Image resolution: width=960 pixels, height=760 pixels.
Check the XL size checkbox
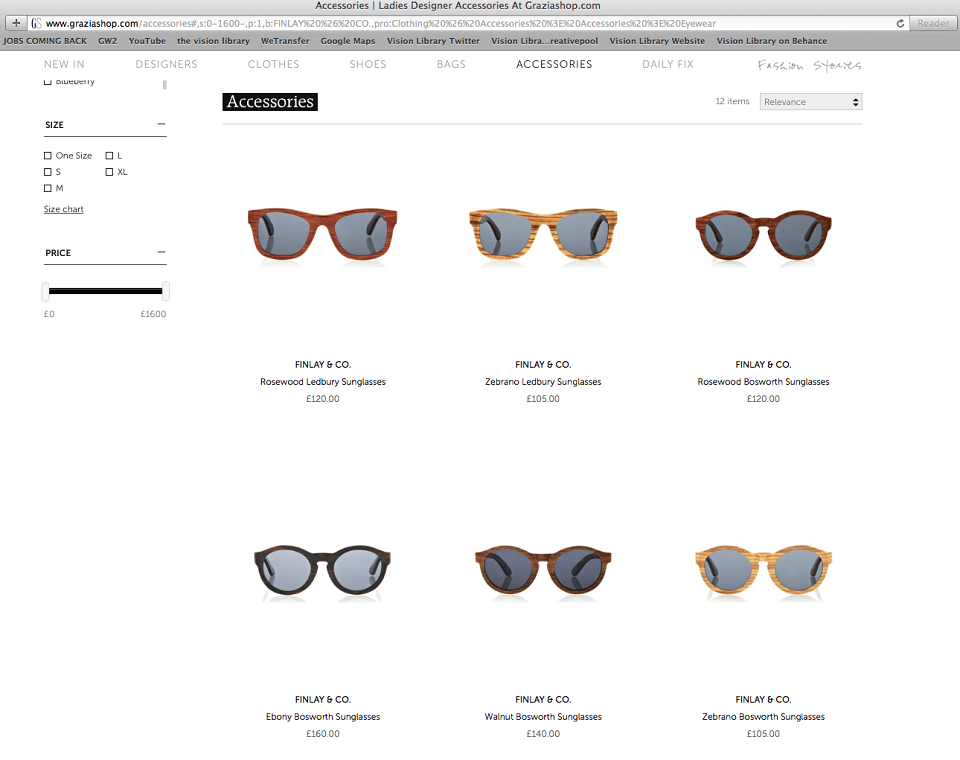[110, 172]
